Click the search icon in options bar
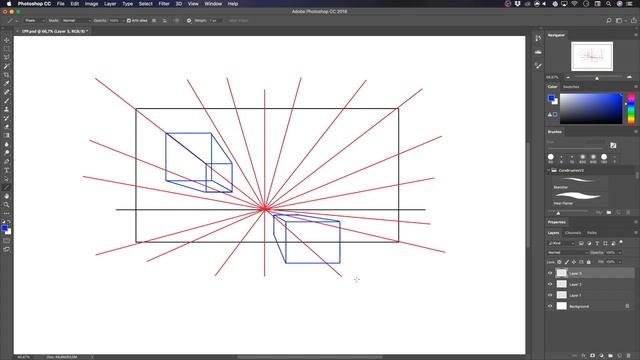Image resolution: width=640 pixels, height=360 pixels. click(609, 20)
